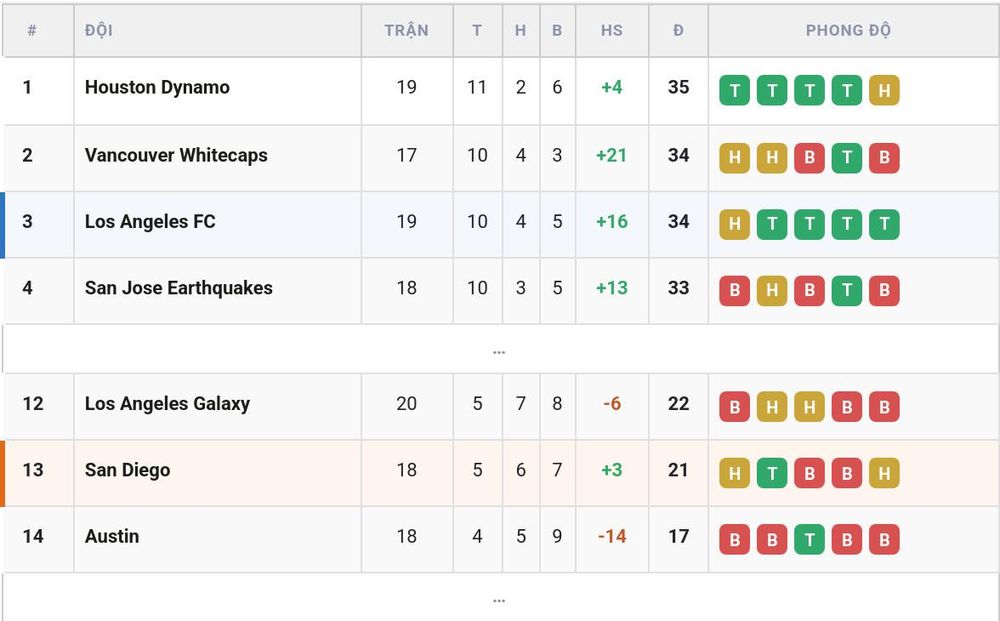The image size is (1000, 621).
Task: Click Los Angeles FC's yellow H form badge
Action: [735, 224]
